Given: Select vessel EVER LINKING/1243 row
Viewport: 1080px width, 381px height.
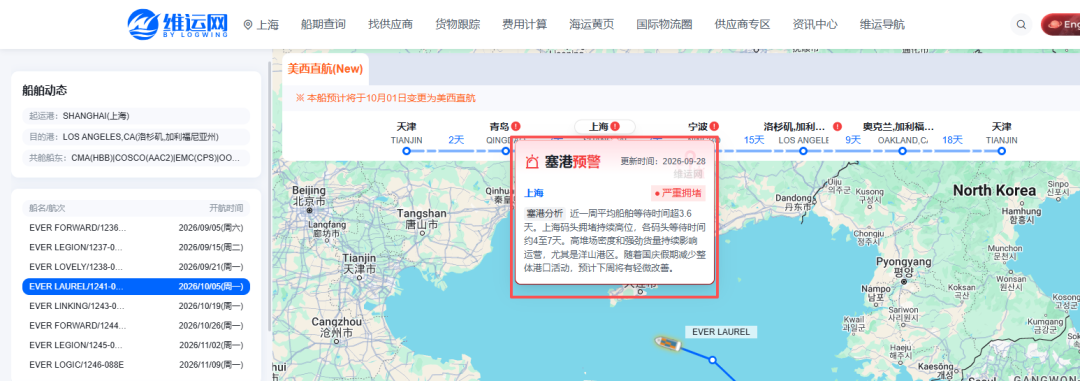Looking at the screenshot, I should [x=136, y=306].
